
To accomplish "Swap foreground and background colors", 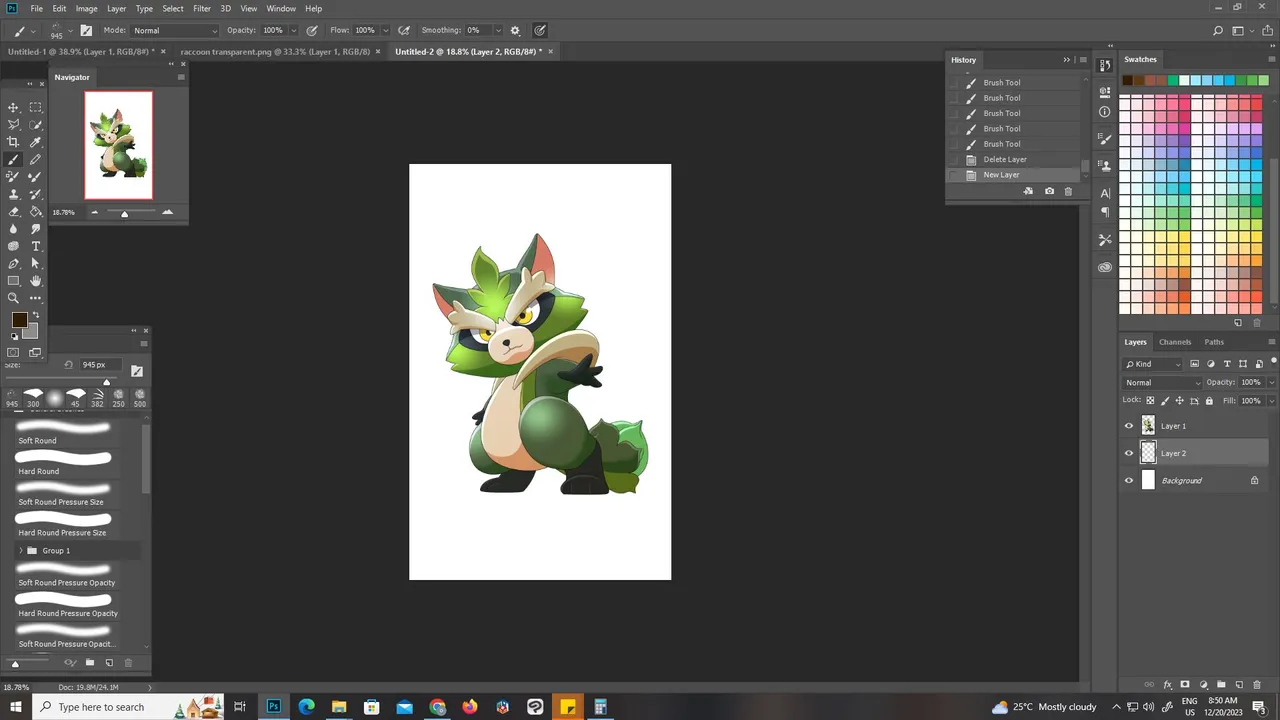I will click(36, 315).
